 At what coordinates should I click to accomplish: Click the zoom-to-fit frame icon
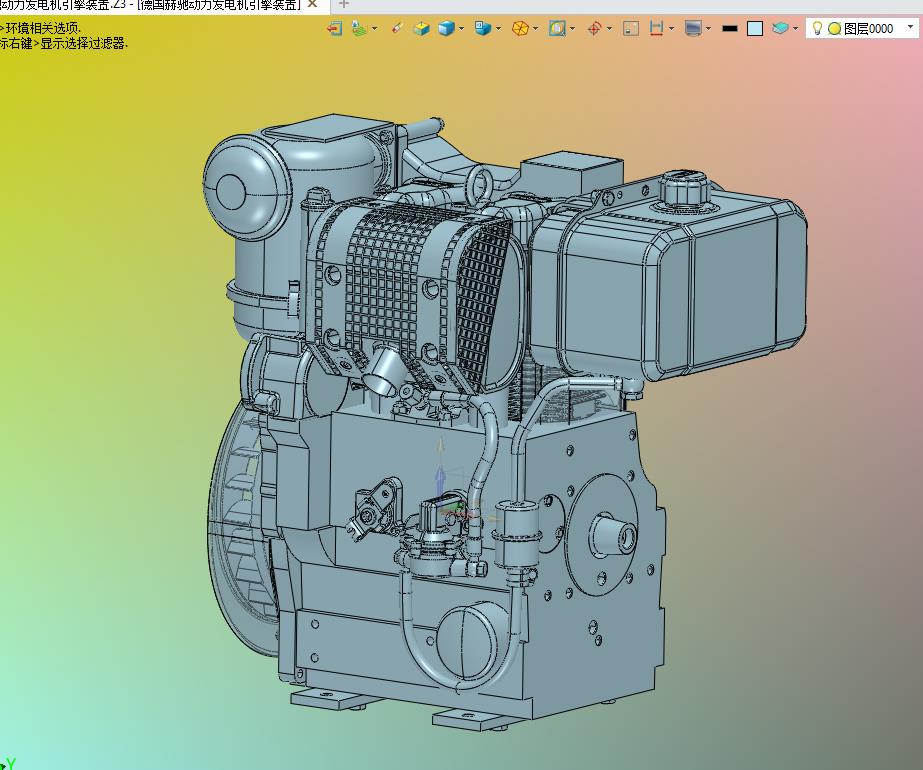point(557,29)
